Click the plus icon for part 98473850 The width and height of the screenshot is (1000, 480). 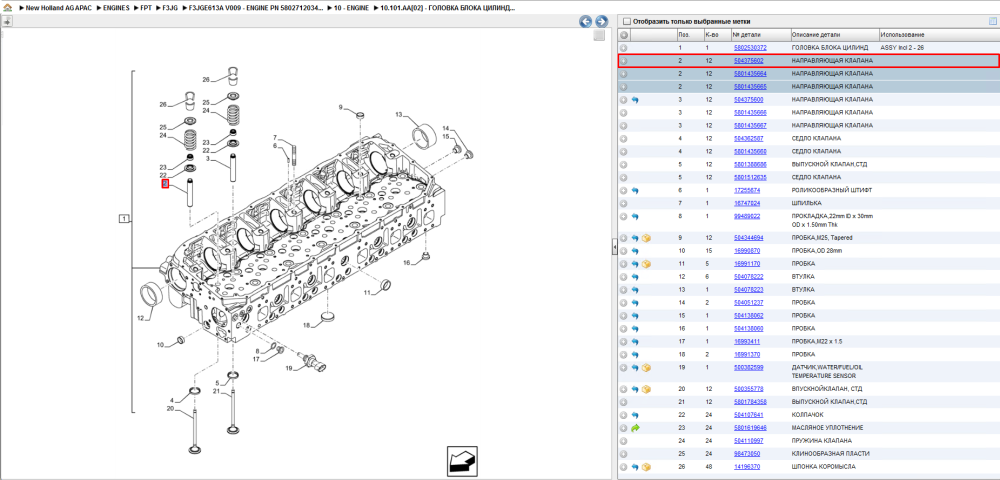[x=624, y=454]
